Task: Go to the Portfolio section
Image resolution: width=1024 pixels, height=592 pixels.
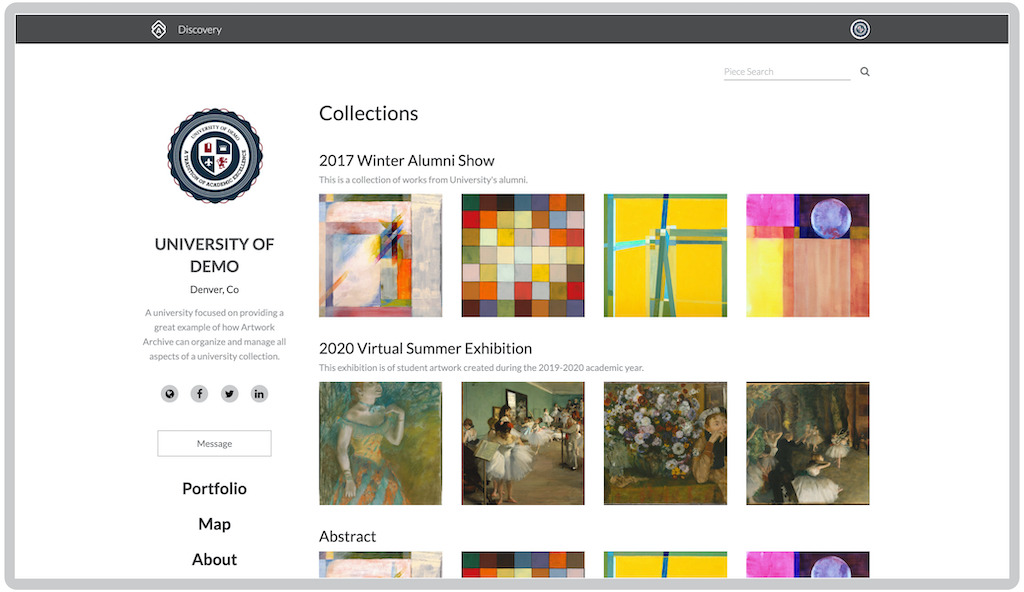Action: [214, 489]
